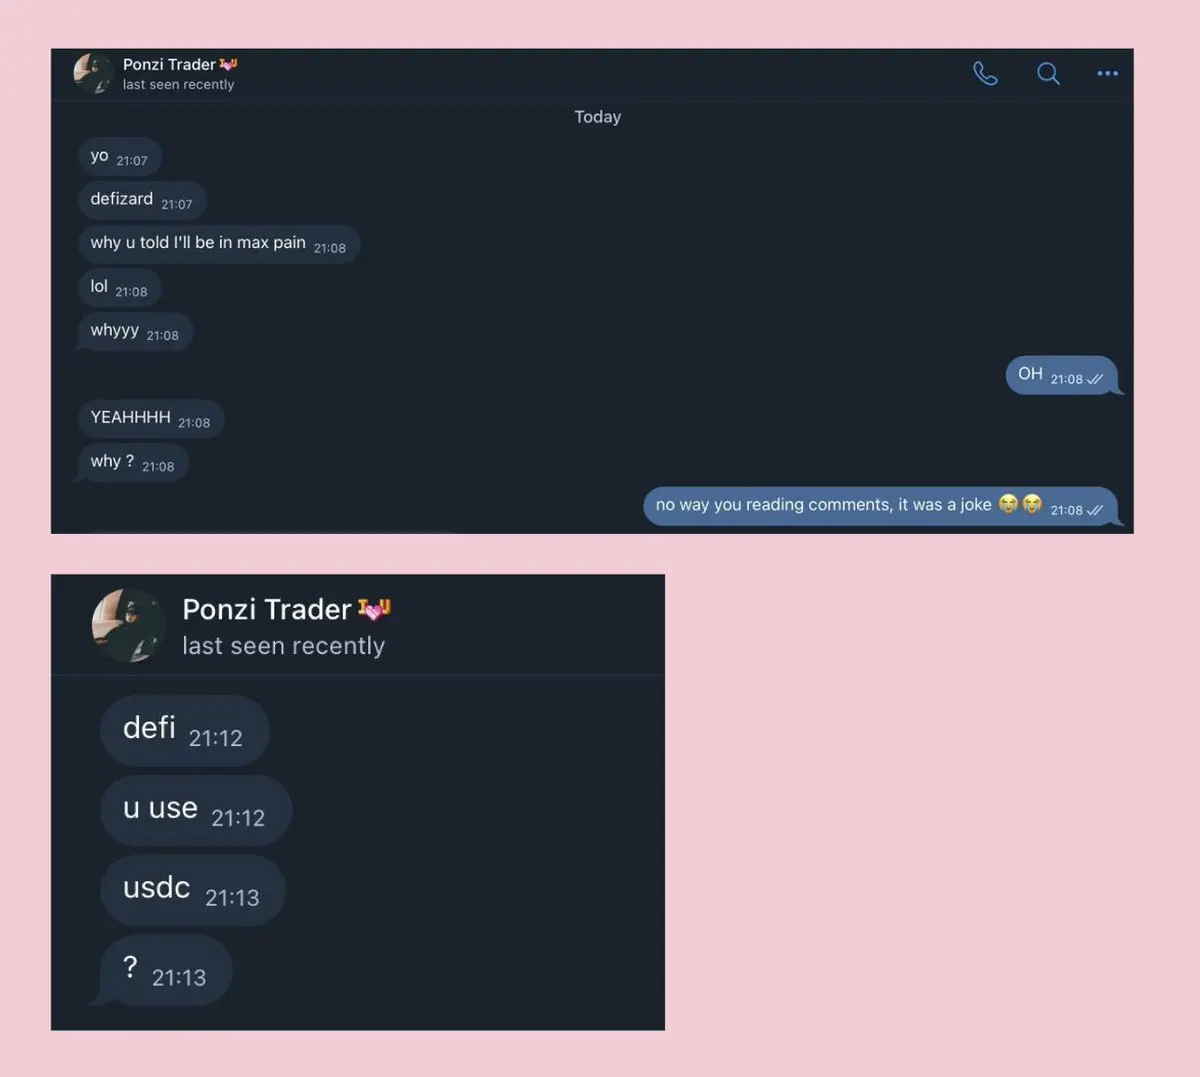Click the "why u told I'll be in max pain" message

[218, 244]
